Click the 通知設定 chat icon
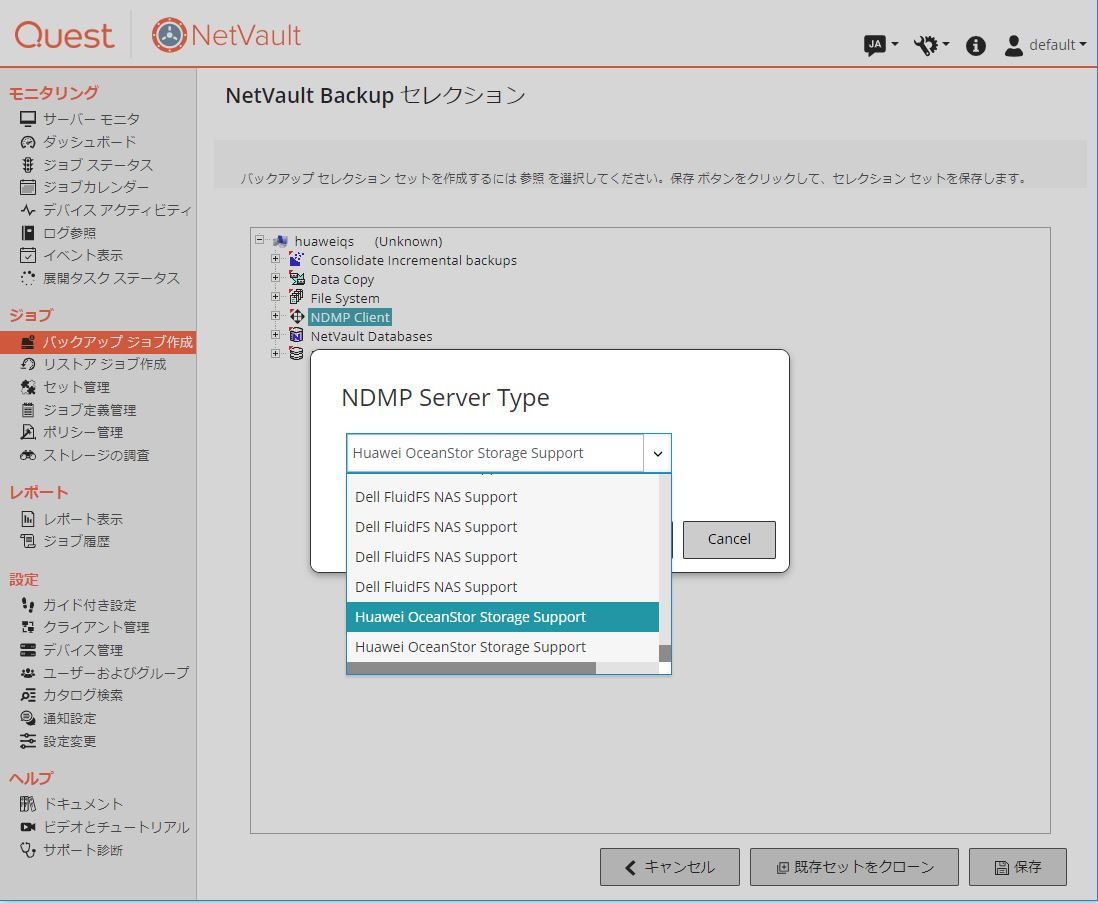The height and width of the screenshot is (903, 1098). [x=28, y=718]
